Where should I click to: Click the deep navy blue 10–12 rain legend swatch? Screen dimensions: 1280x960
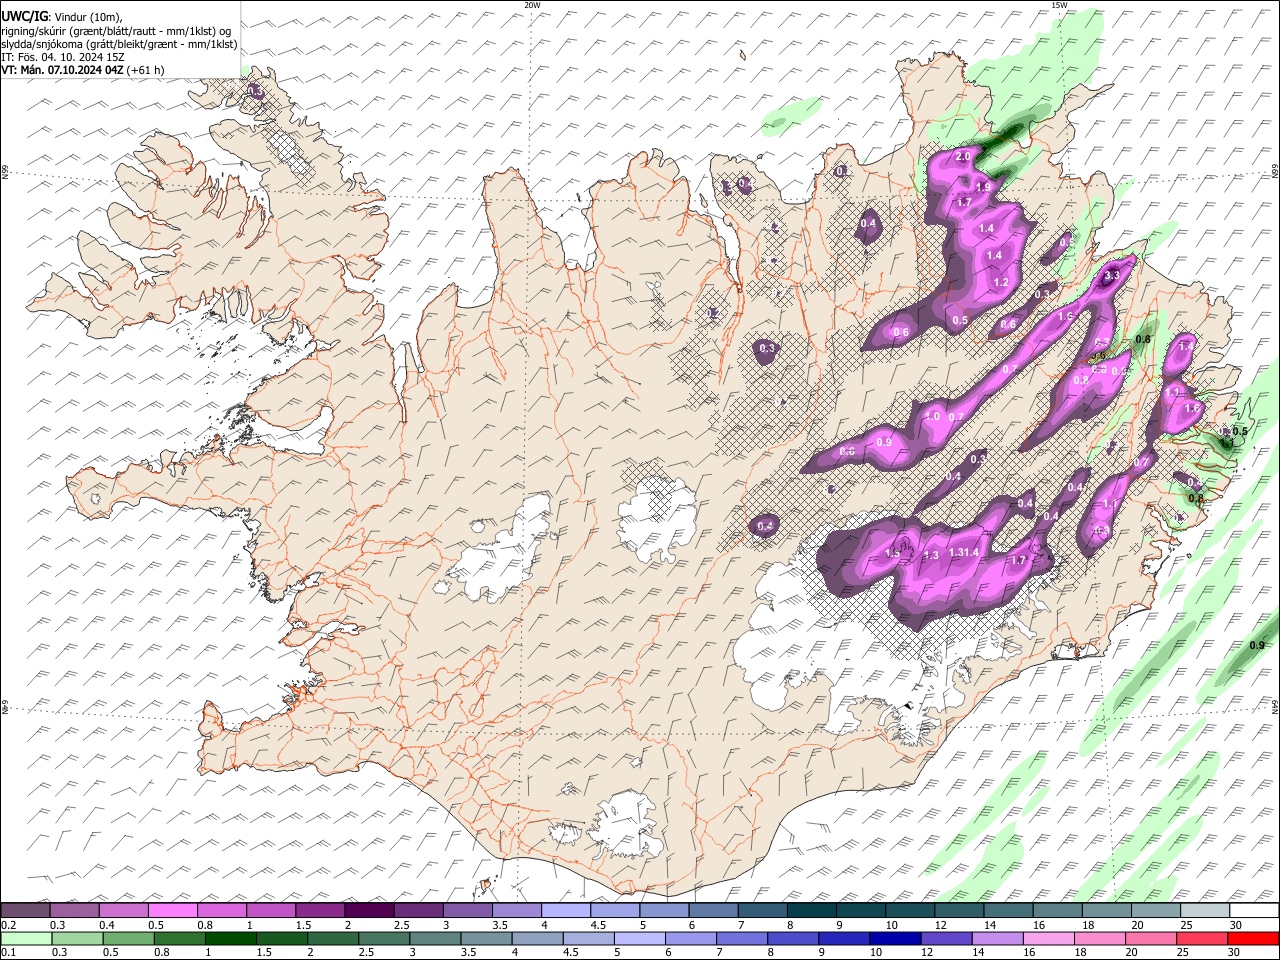(x=895, y=939)
